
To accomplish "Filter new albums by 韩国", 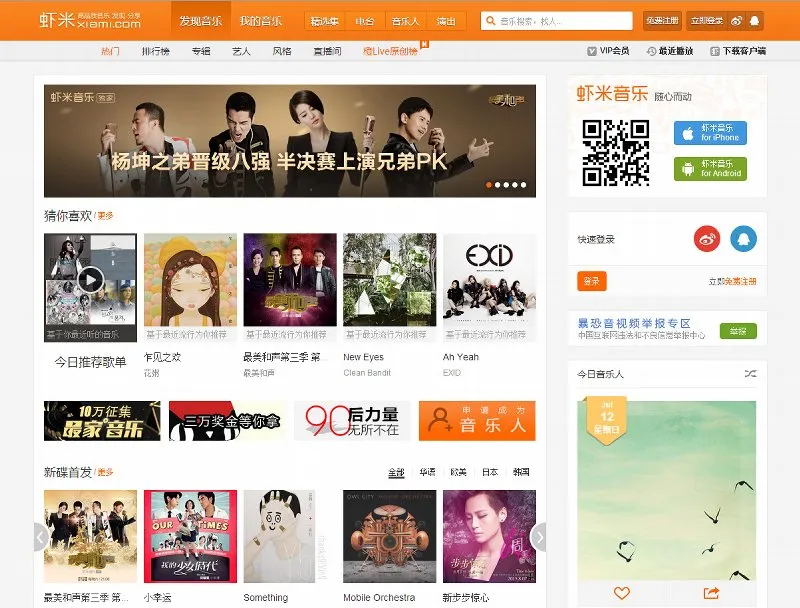I will point(521,472).
